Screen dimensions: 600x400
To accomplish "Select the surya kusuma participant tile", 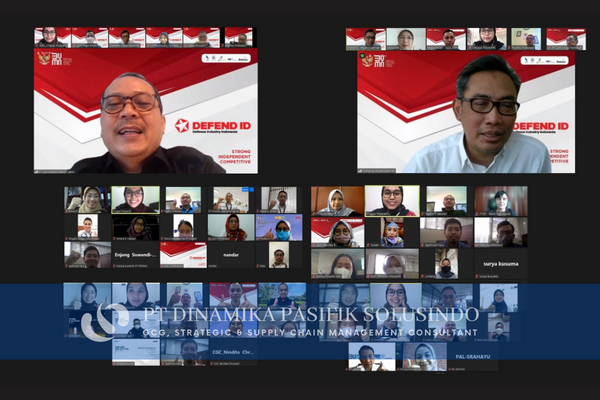I will [501, 262].
